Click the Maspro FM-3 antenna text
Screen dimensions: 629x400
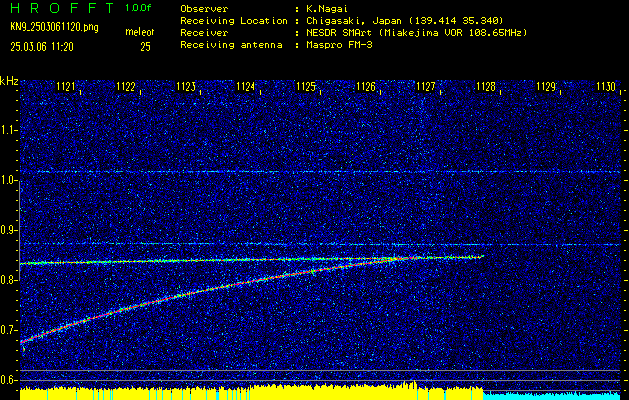coord(339,45)
